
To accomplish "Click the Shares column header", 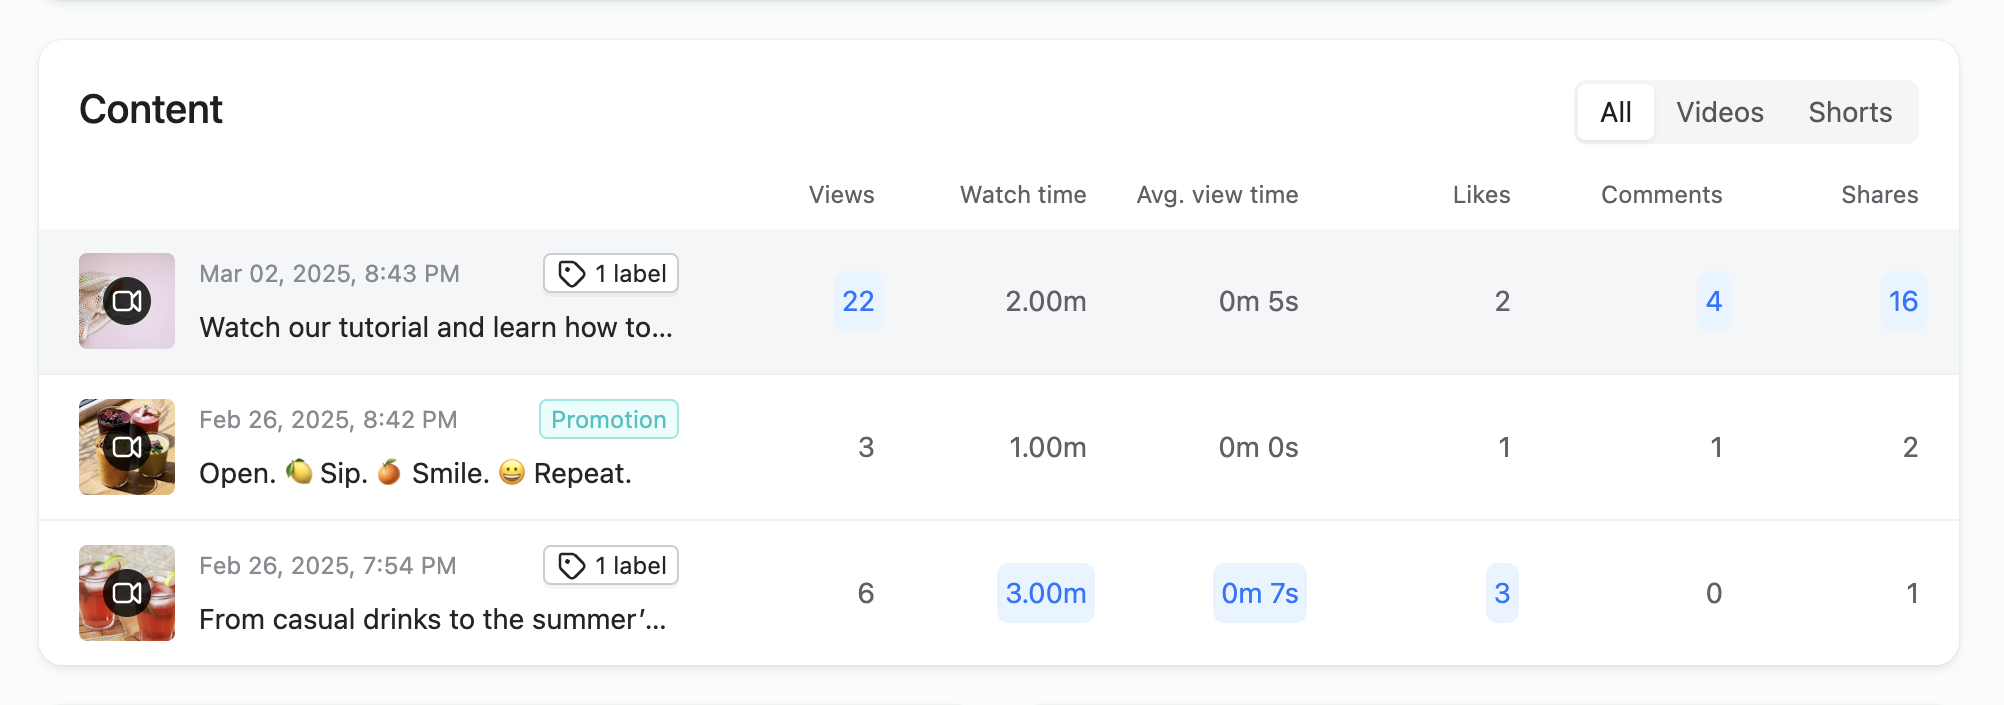I will (x=1879, y=195).
